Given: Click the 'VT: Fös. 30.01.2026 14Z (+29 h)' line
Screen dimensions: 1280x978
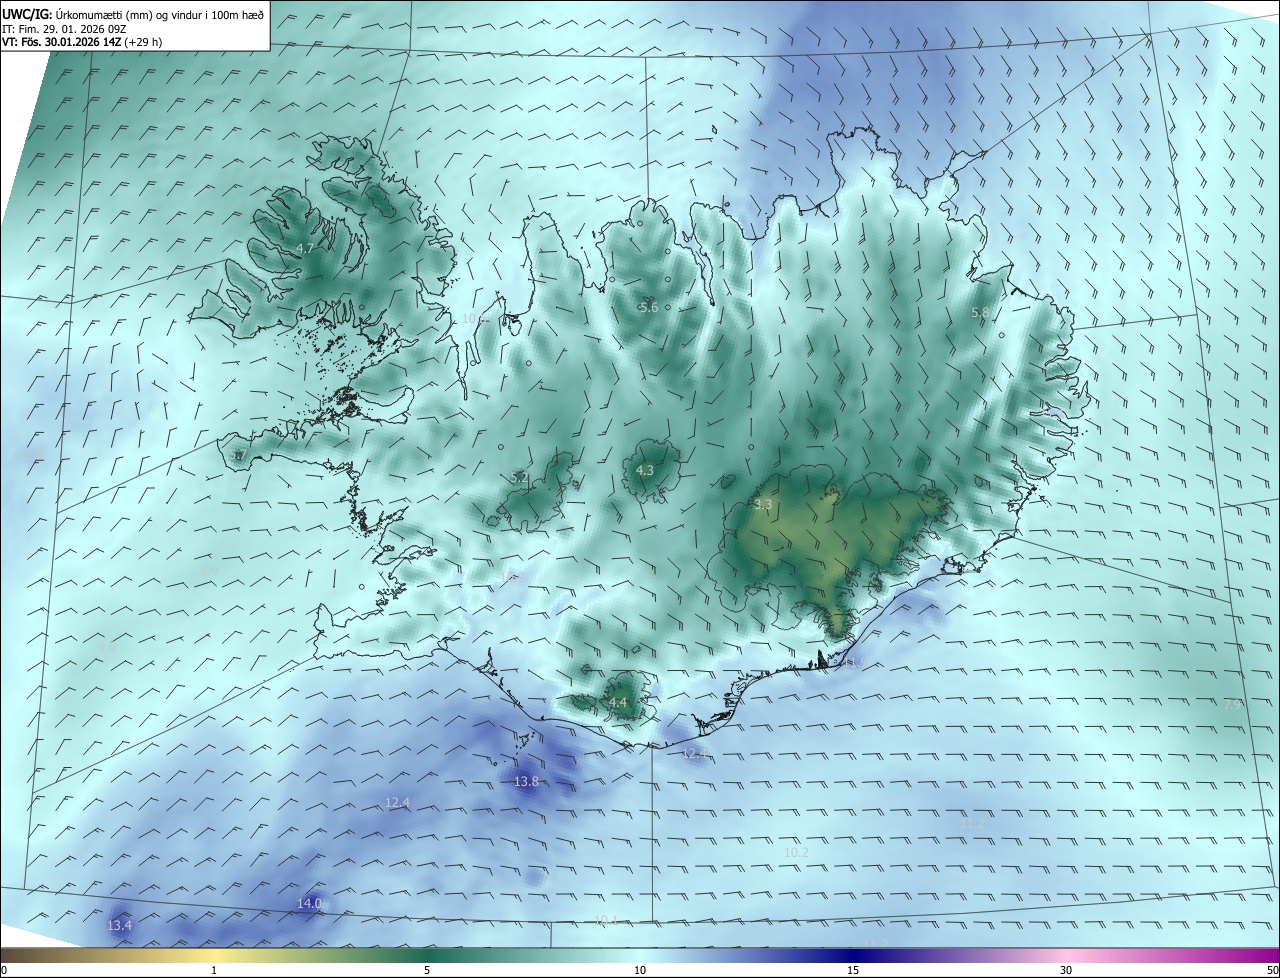Looking at the screenshot, I should pyautogui.click(x=82, y=42).
